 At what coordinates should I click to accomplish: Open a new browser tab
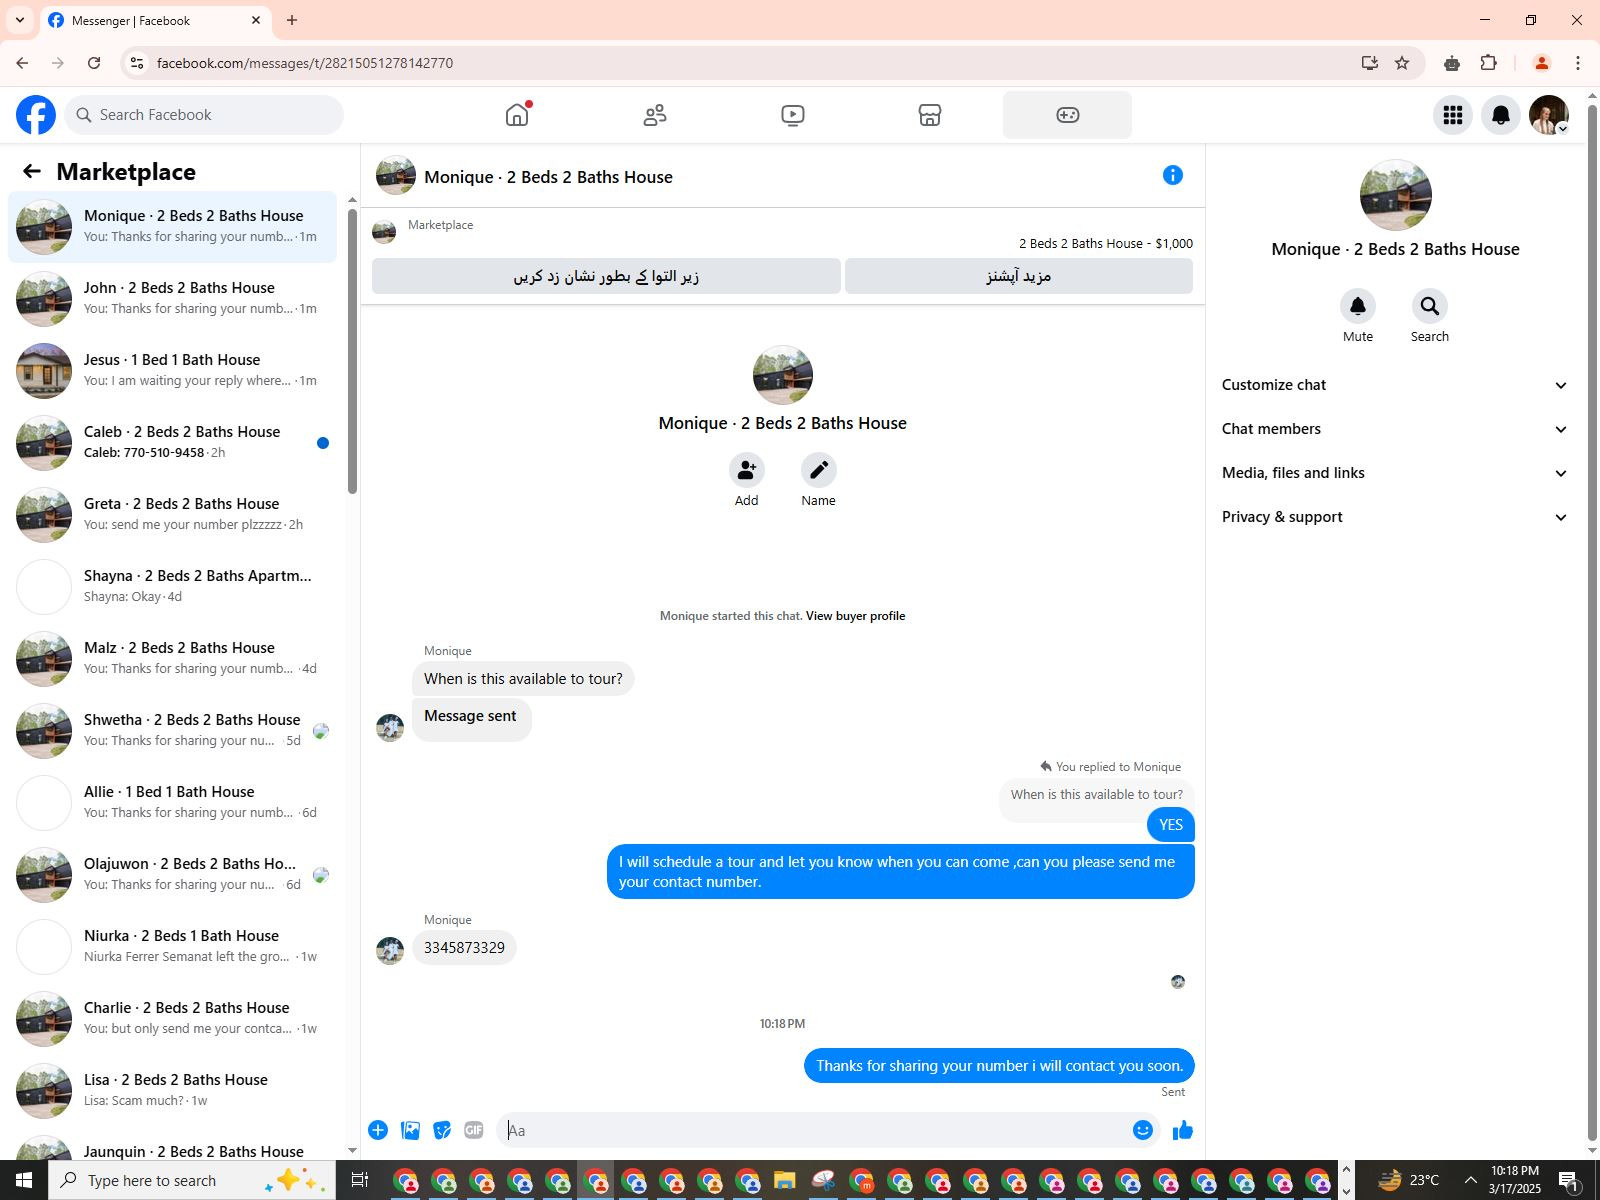tap(292, 20)
